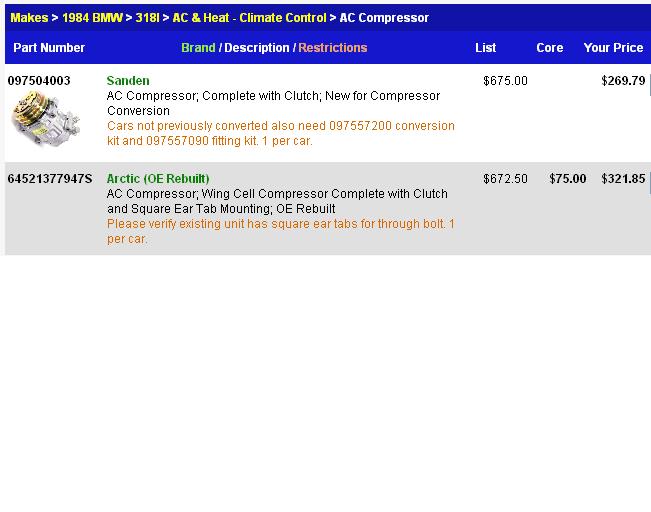This screenshot has width=651, height=512.
Task: Click the Arctic (OE Rebuilt) brand name
Action: pos(158,179)
